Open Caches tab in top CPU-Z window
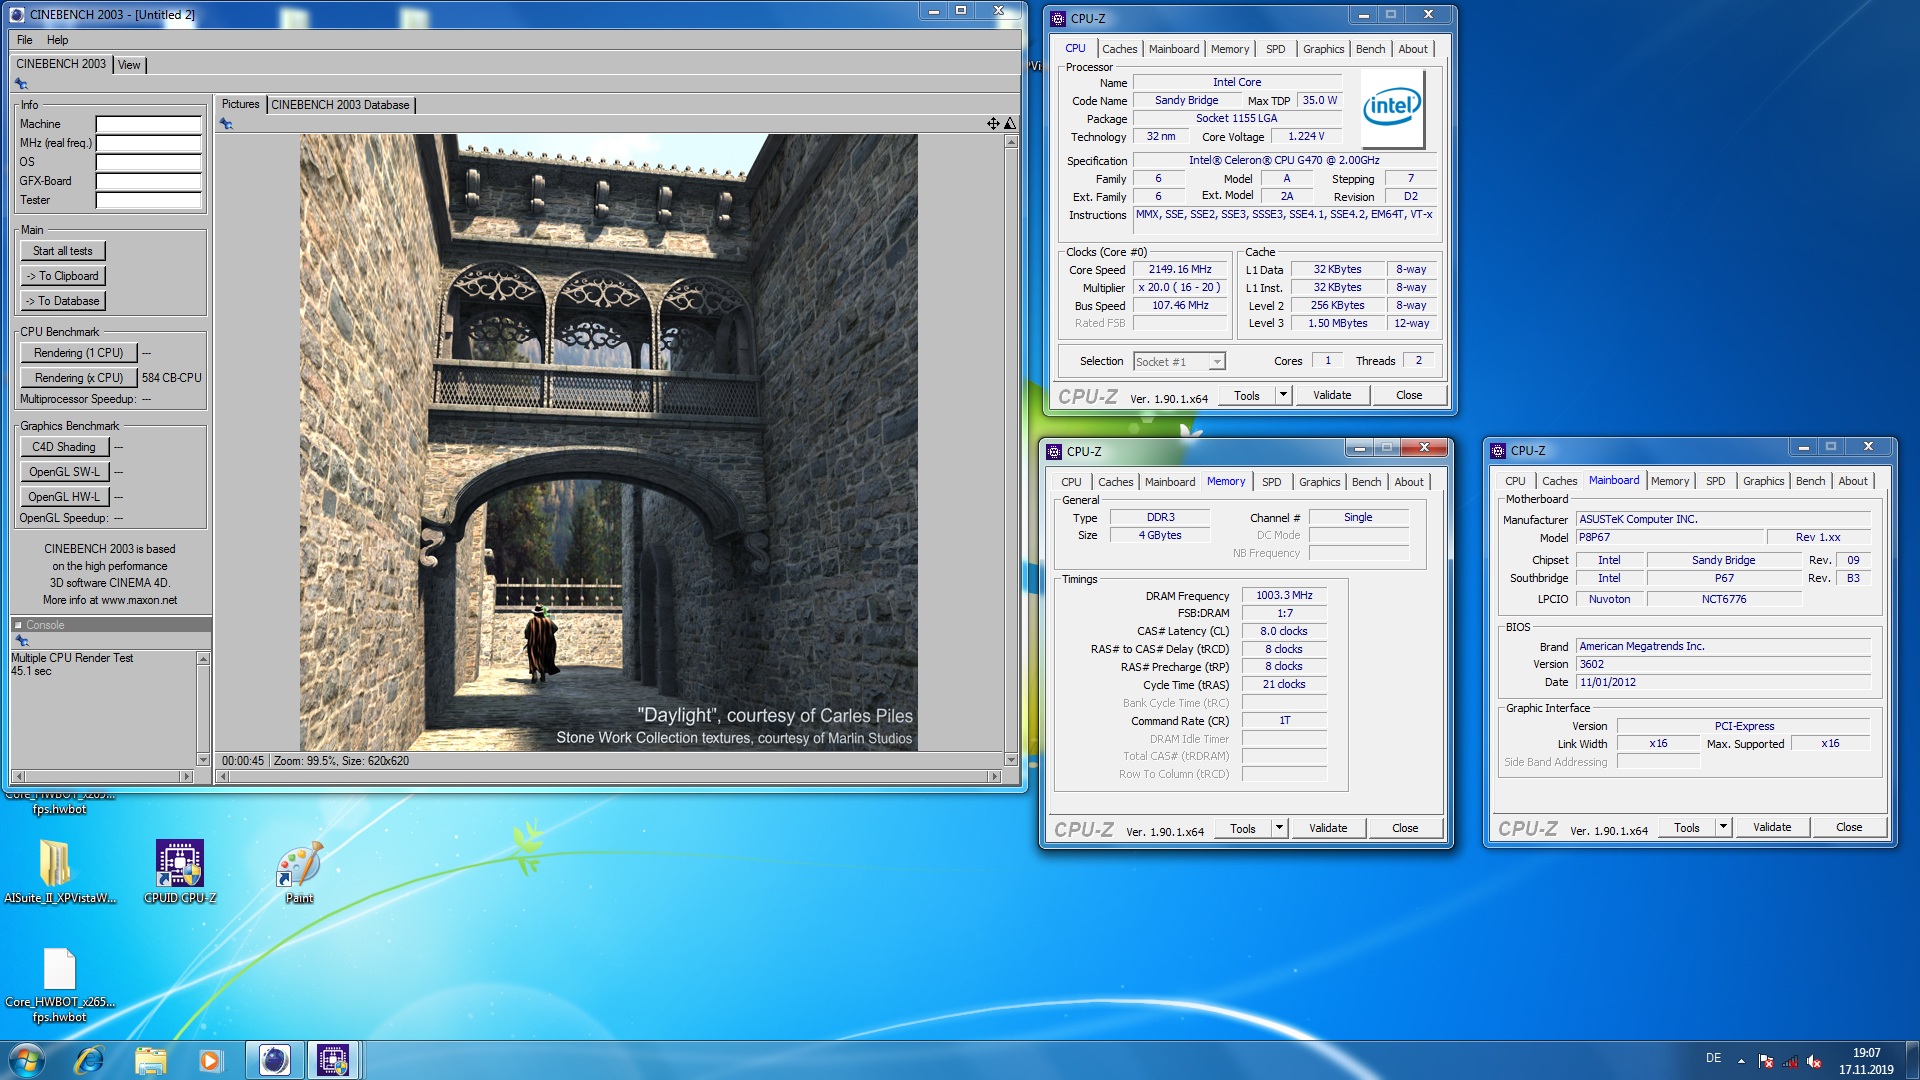 coord(1119,49)
